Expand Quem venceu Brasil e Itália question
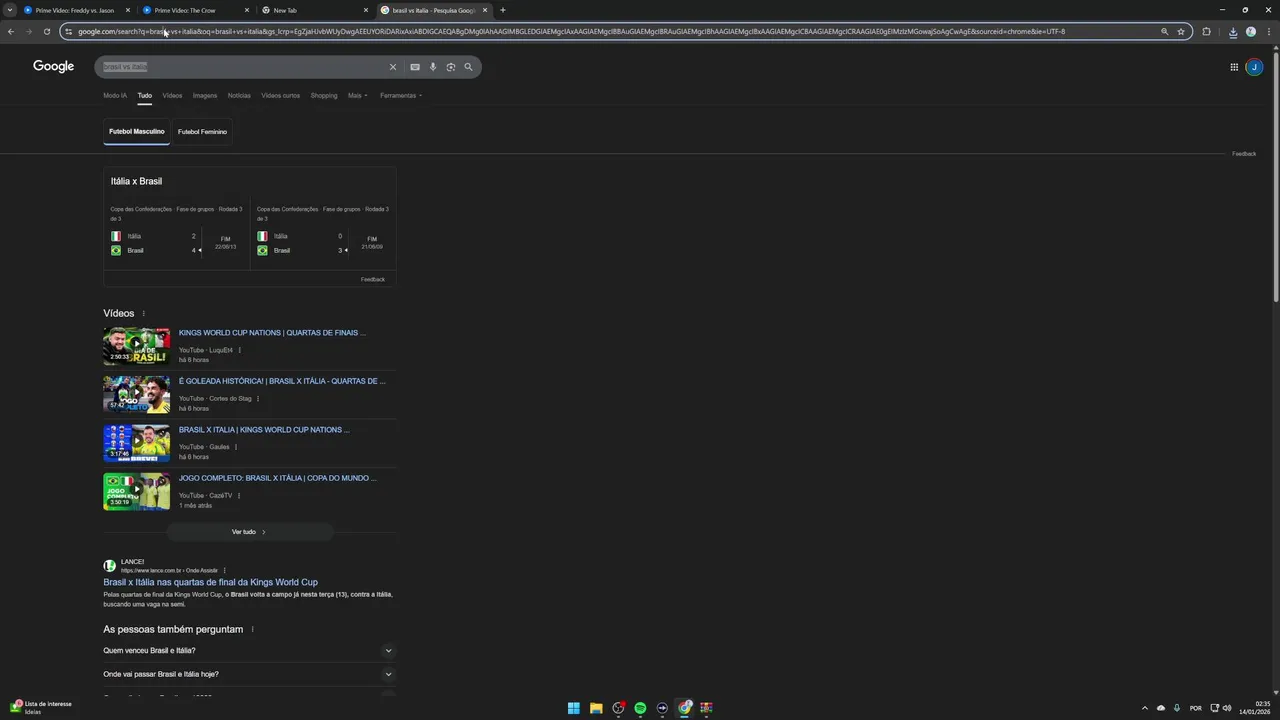The height and width of the screenshot is (720, 1280). tap(249, 650)
